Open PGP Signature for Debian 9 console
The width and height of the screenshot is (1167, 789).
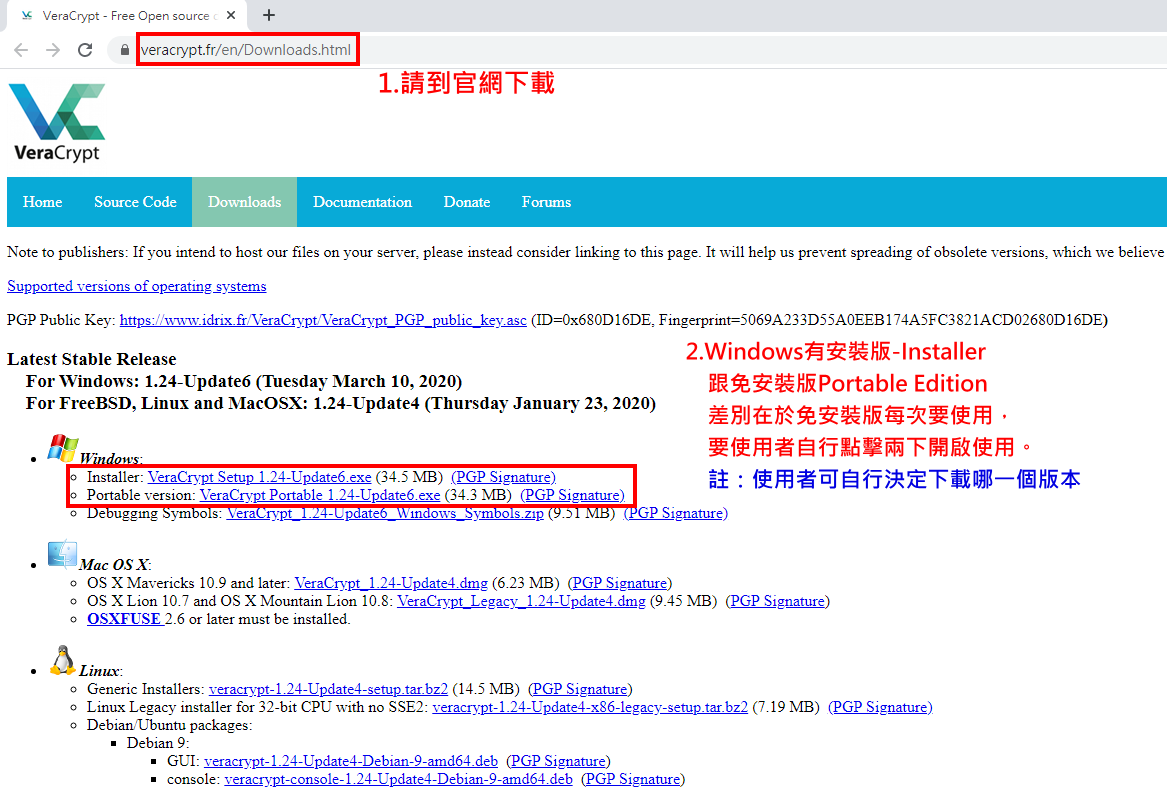tap(633, 779)
